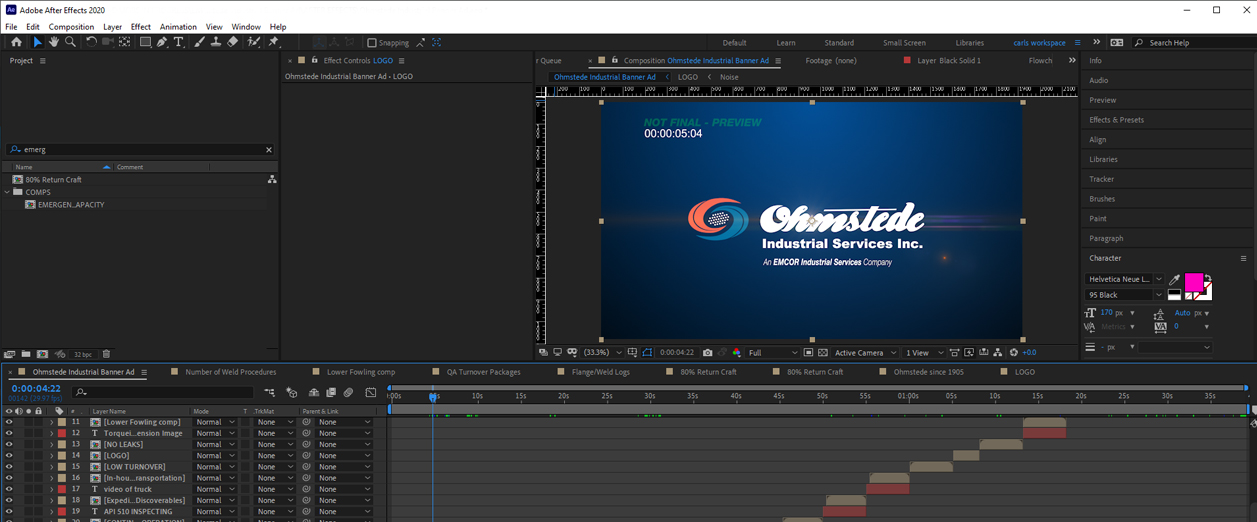1257x522 pixels.
Task: Click the Draft 3D icon in timeline
Action: click(292, 392)
